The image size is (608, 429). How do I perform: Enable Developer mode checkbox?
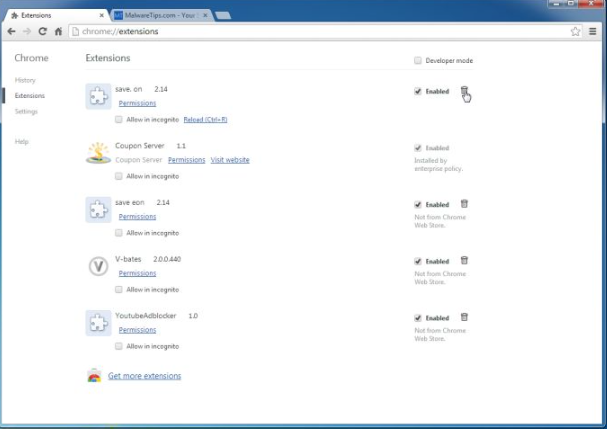[x=418, y=61]
